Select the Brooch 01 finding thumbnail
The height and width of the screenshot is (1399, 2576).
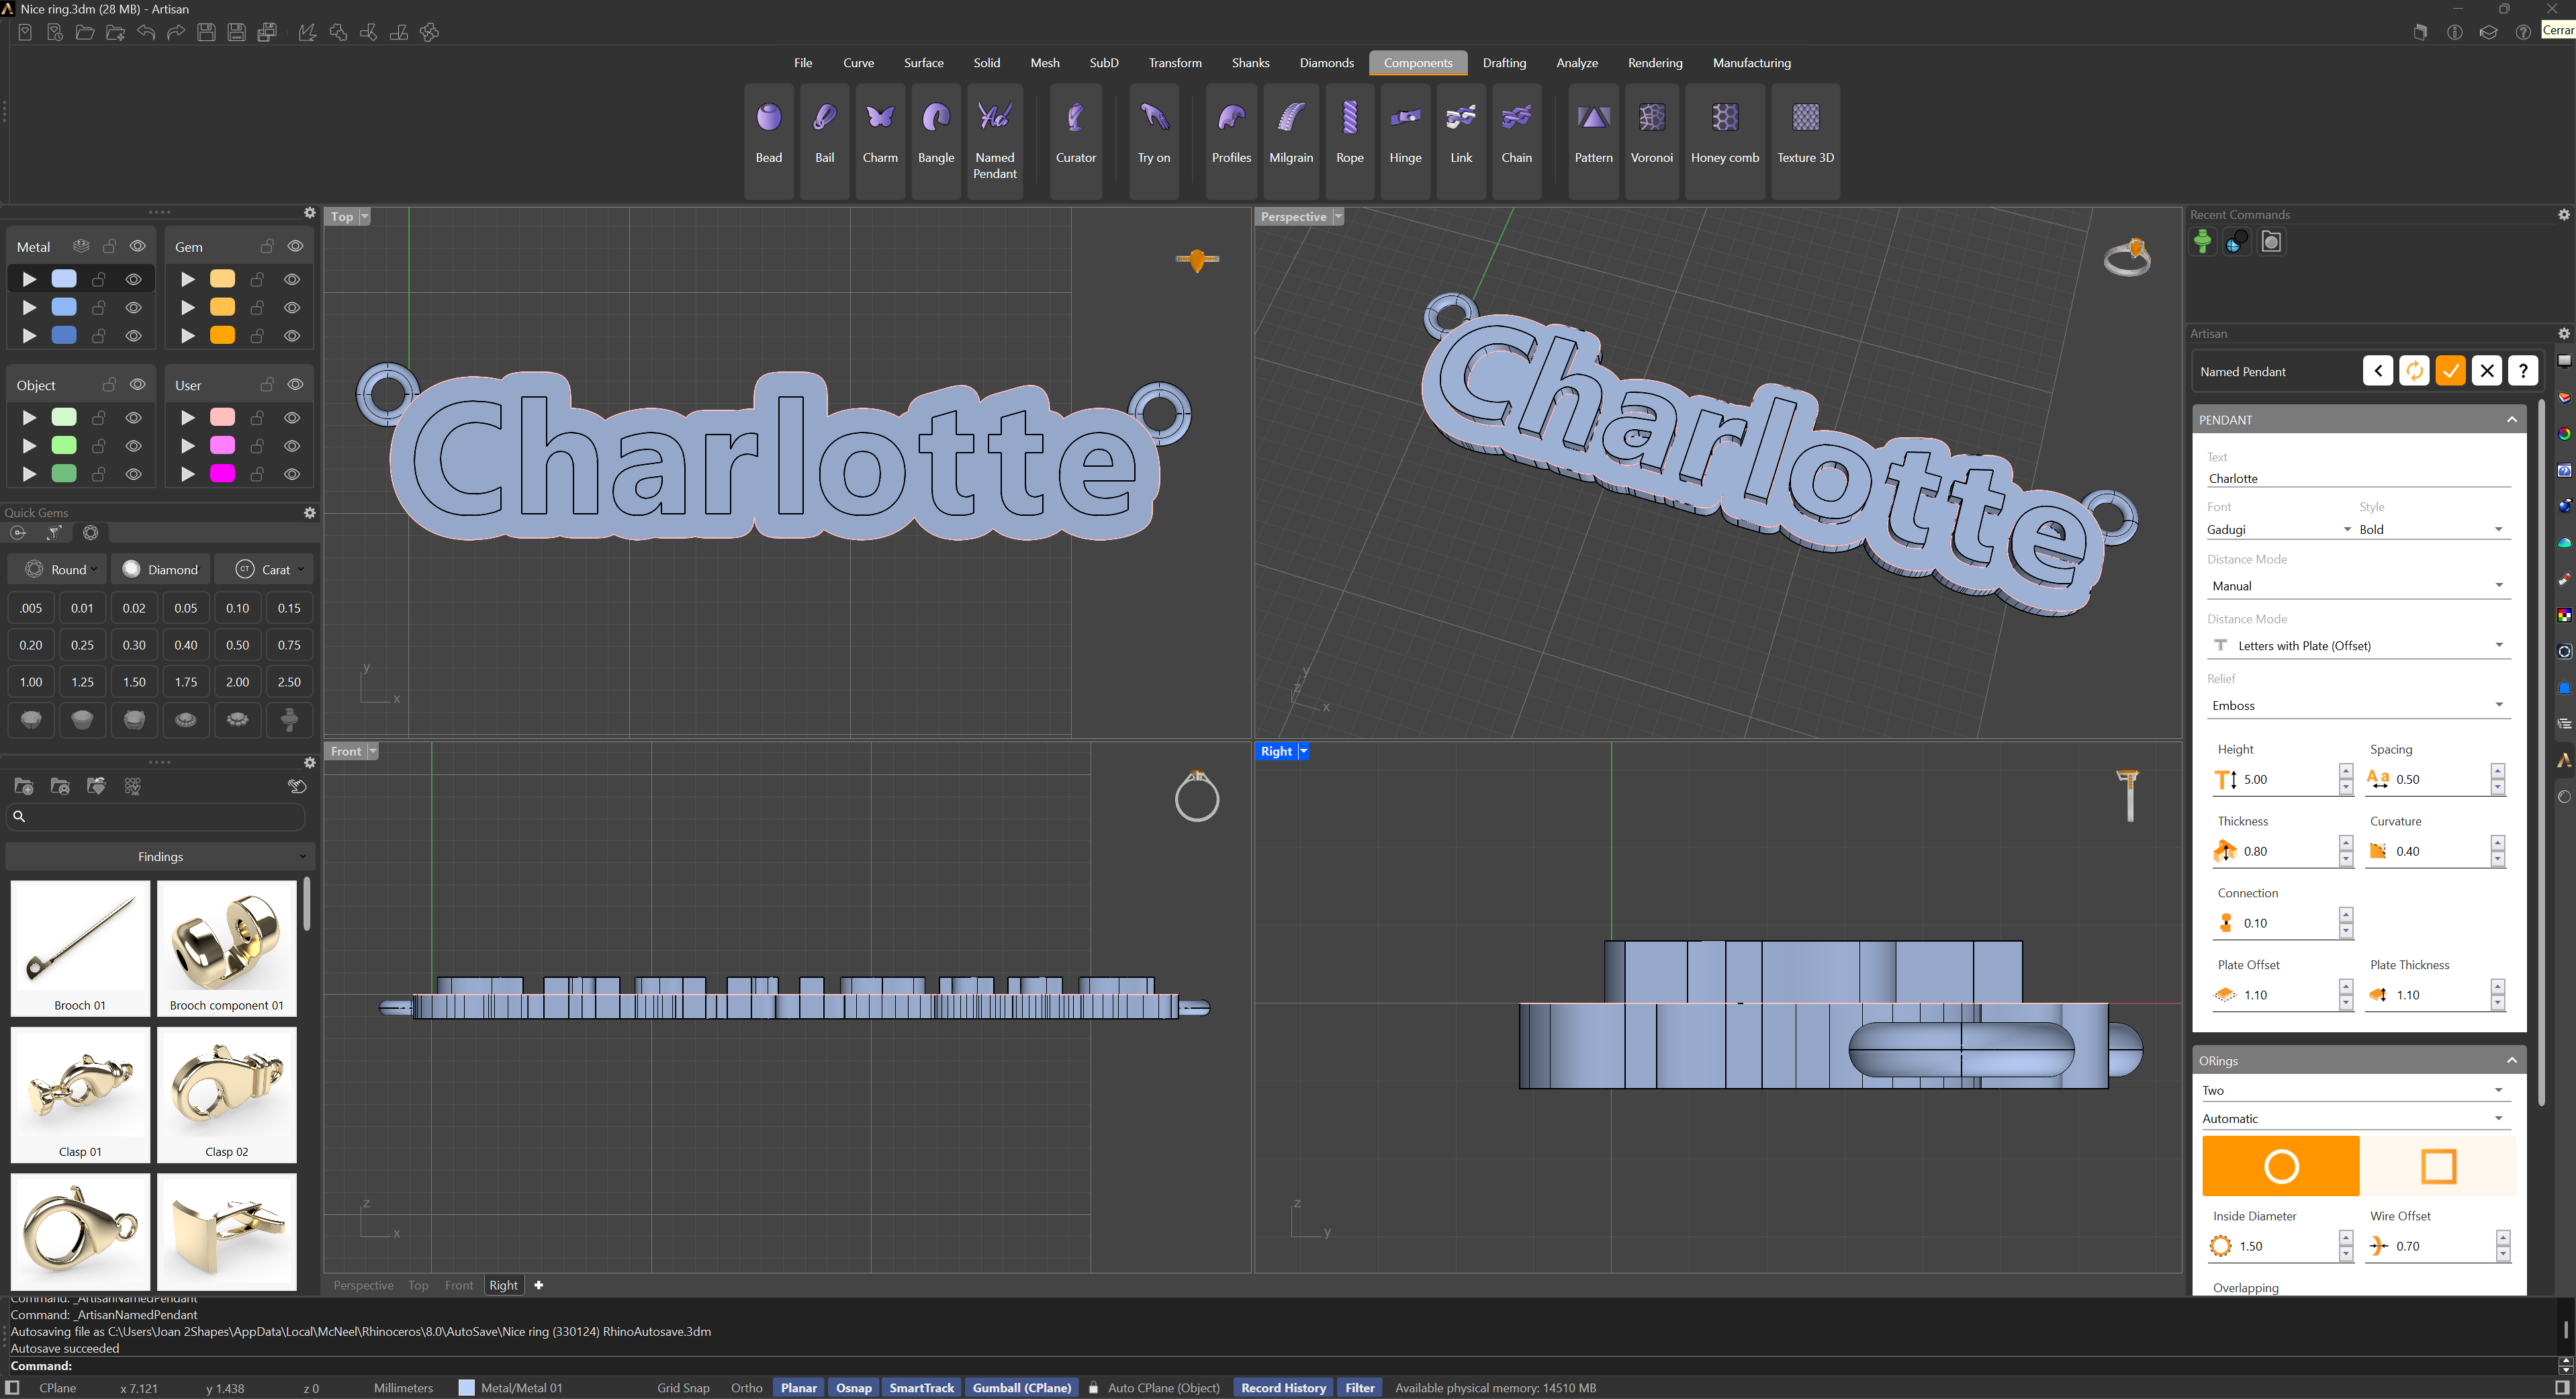[80, 948]
